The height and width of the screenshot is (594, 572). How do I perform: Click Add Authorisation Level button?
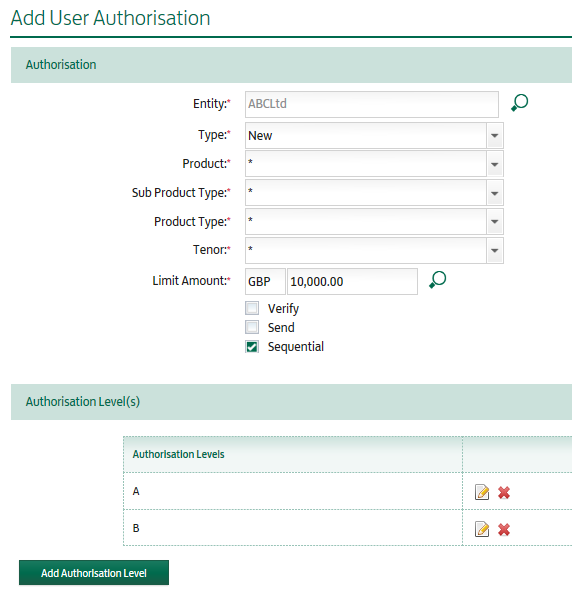click(x=94, y=573)
